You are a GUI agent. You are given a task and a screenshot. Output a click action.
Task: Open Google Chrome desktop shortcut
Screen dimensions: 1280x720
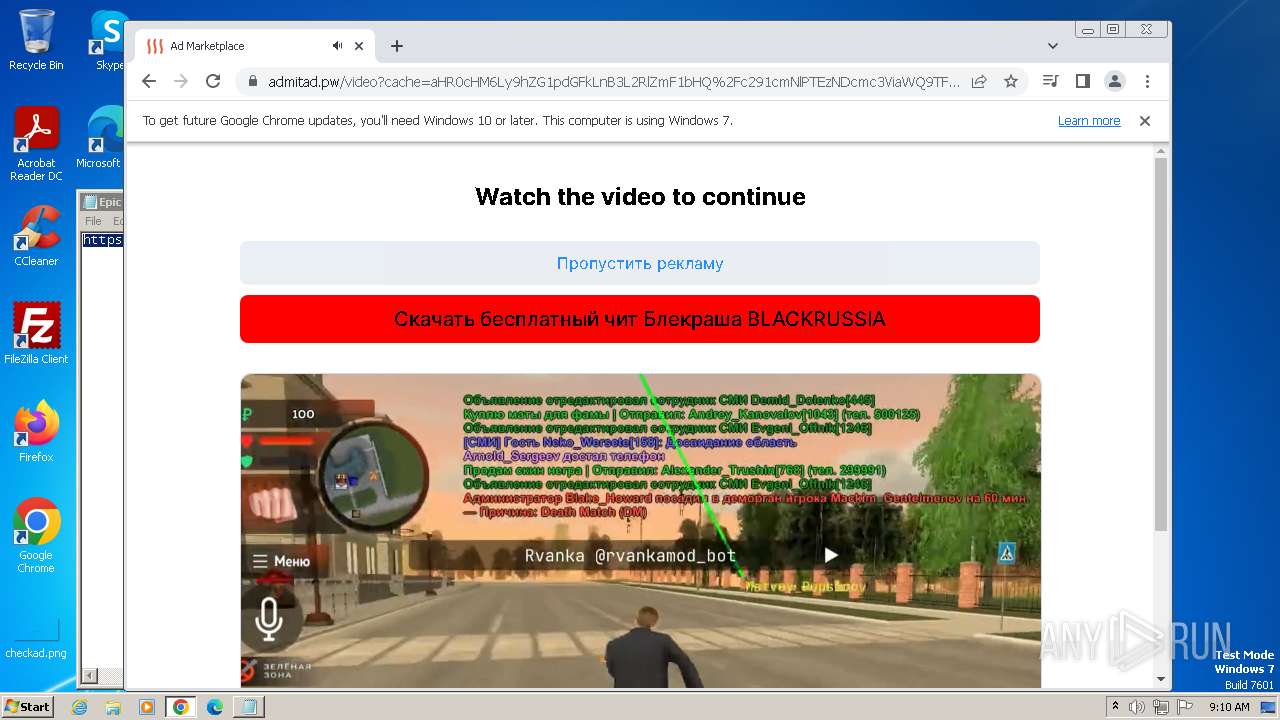click(x=36, y=536)
